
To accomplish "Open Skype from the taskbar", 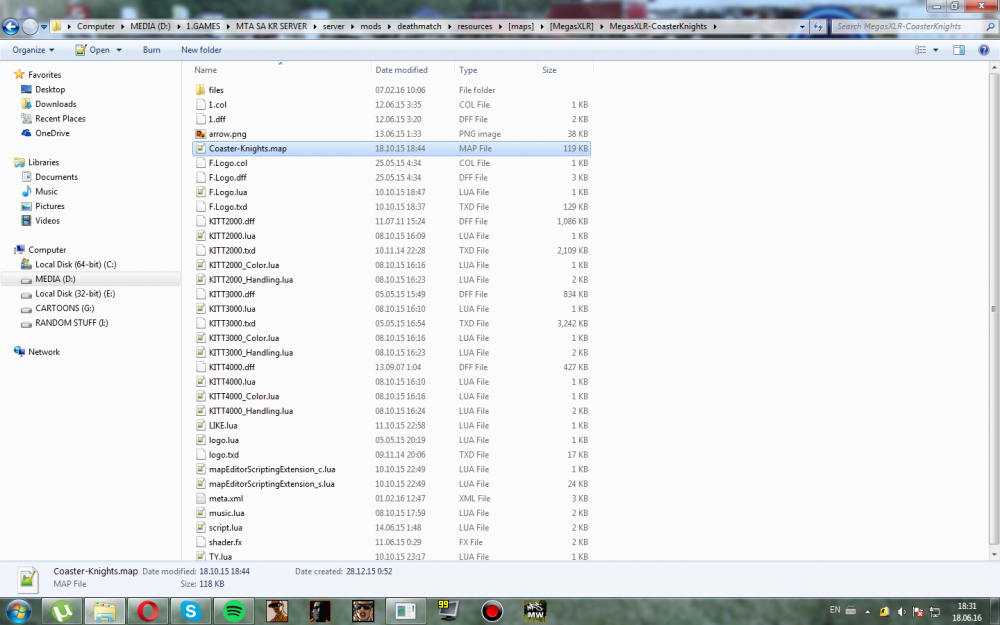I will [x=190, y=610].
